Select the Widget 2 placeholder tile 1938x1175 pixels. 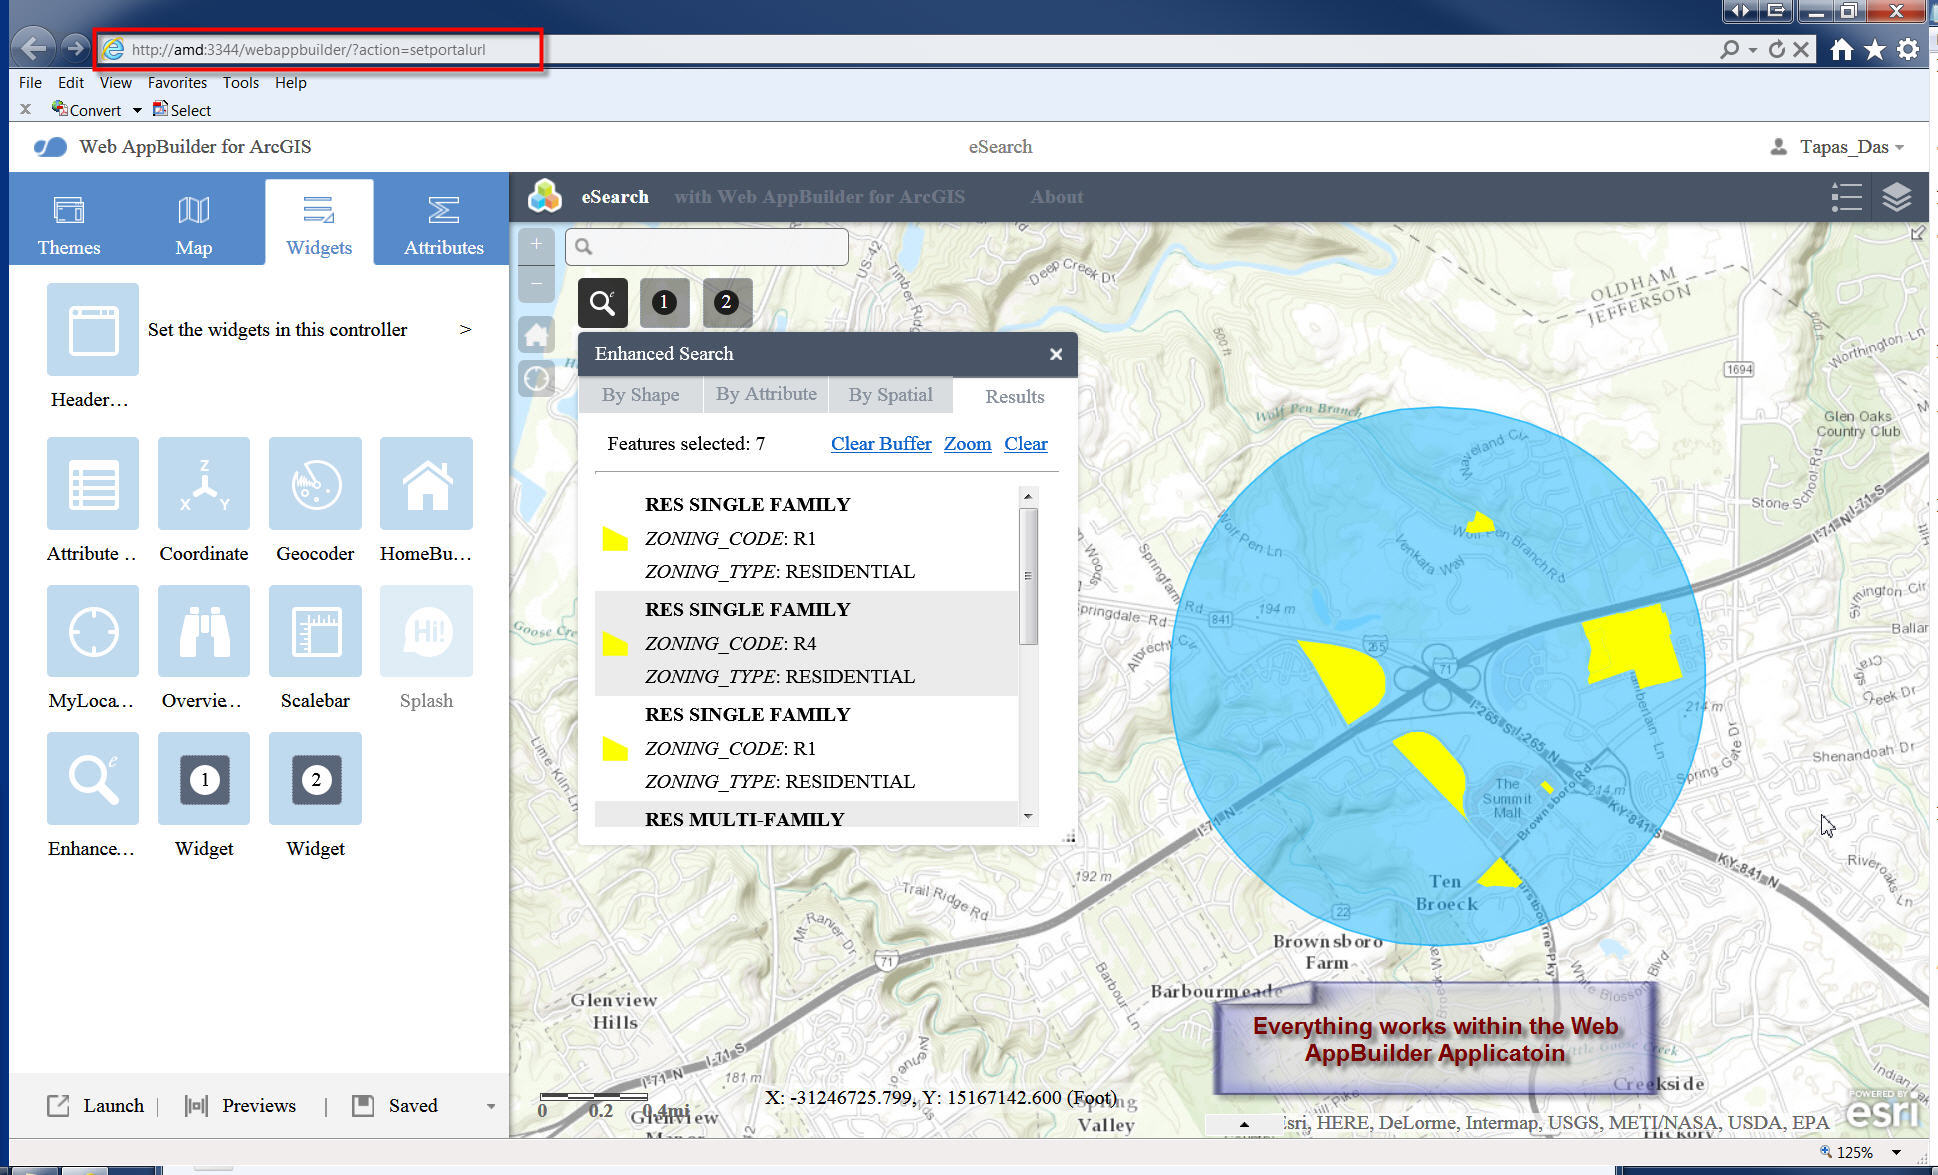(x=315, y=778)
